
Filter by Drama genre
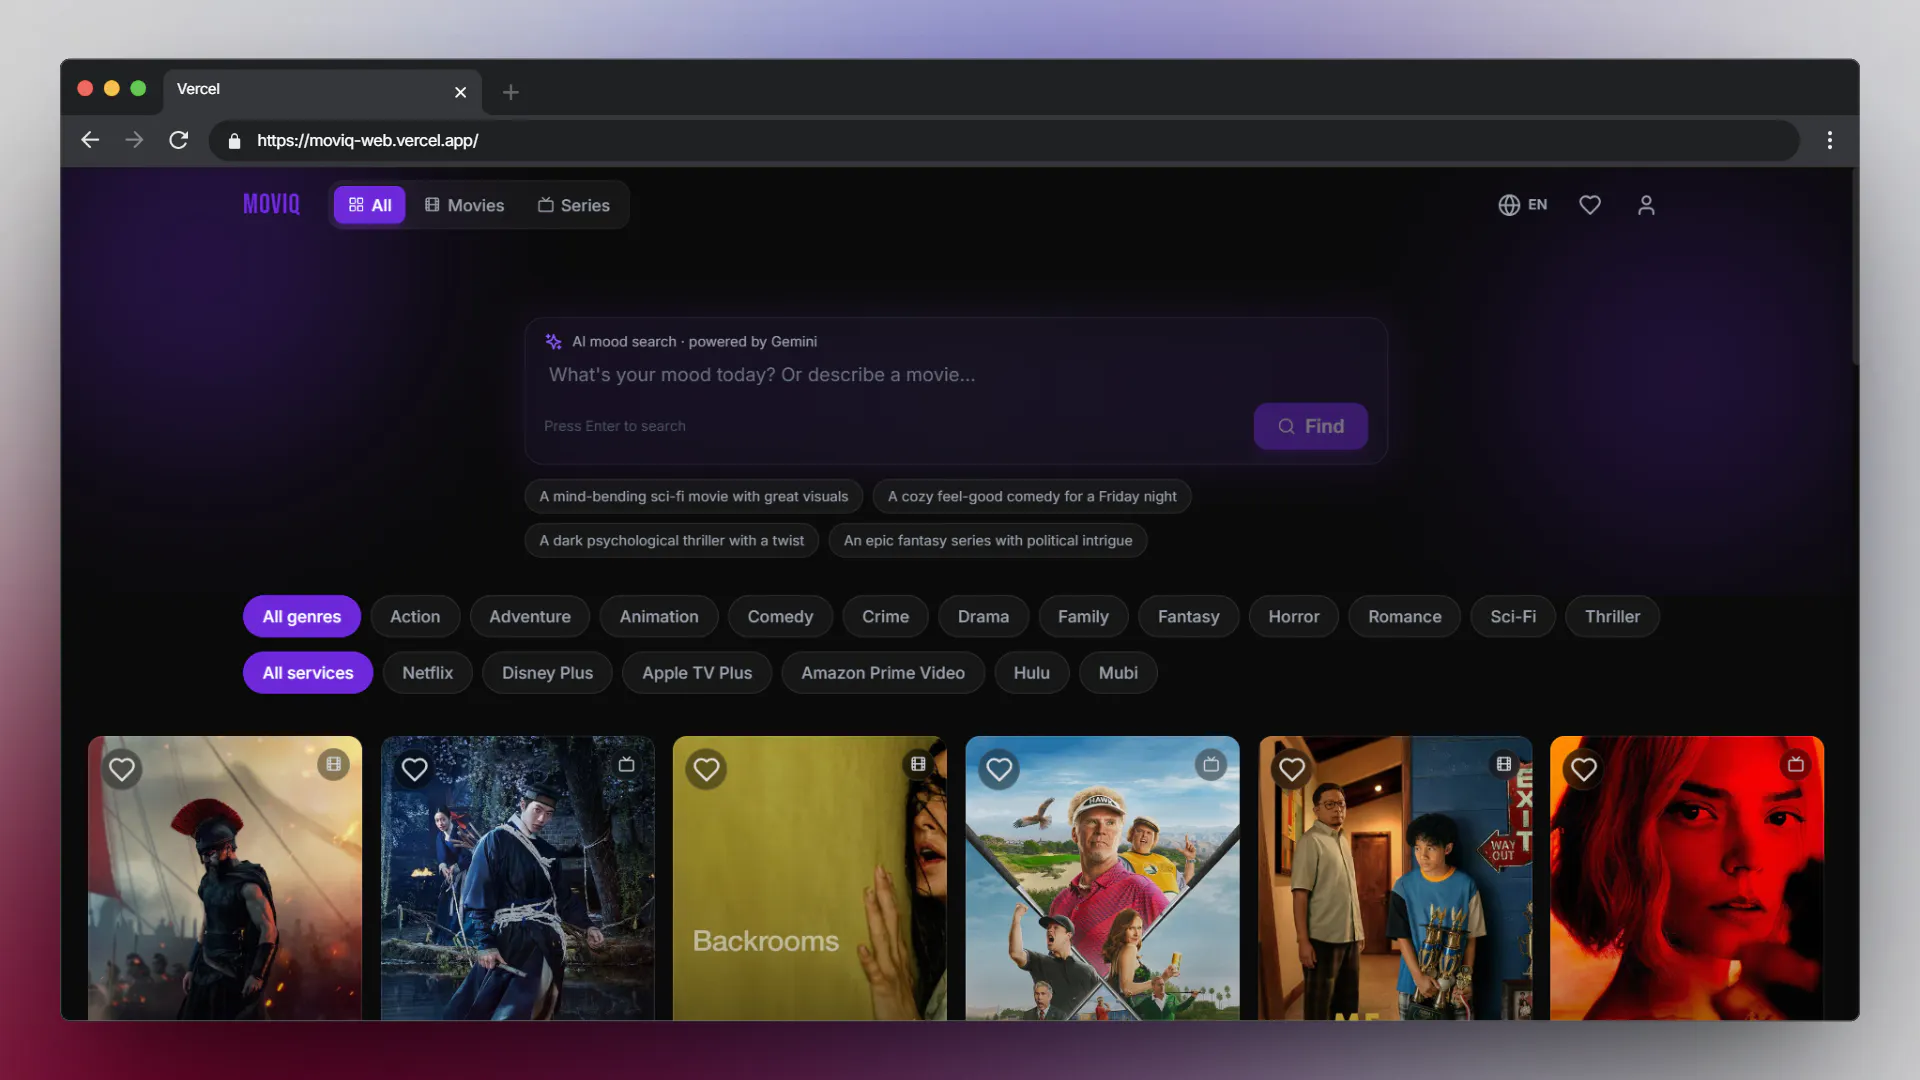[x=983, y=616]
